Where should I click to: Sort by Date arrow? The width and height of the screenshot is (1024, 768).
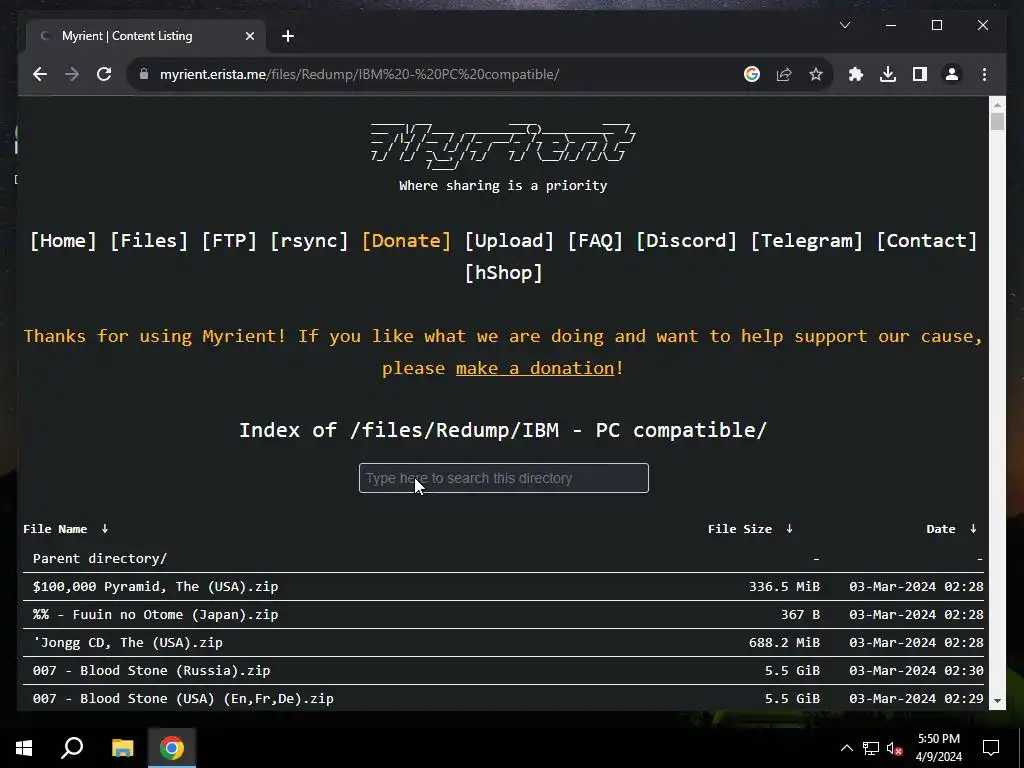(973, 529)
